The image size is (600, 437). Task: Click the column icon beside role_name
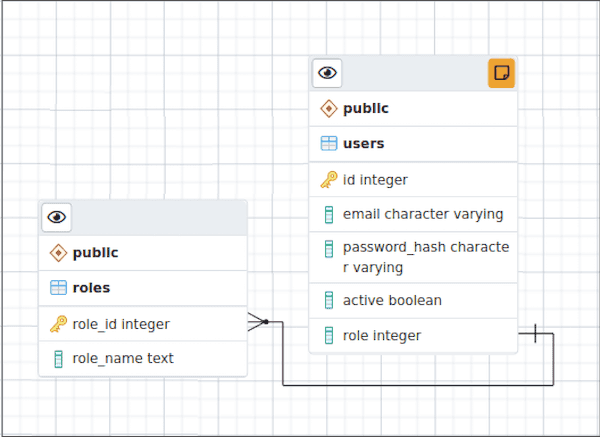tap(58, 358)
